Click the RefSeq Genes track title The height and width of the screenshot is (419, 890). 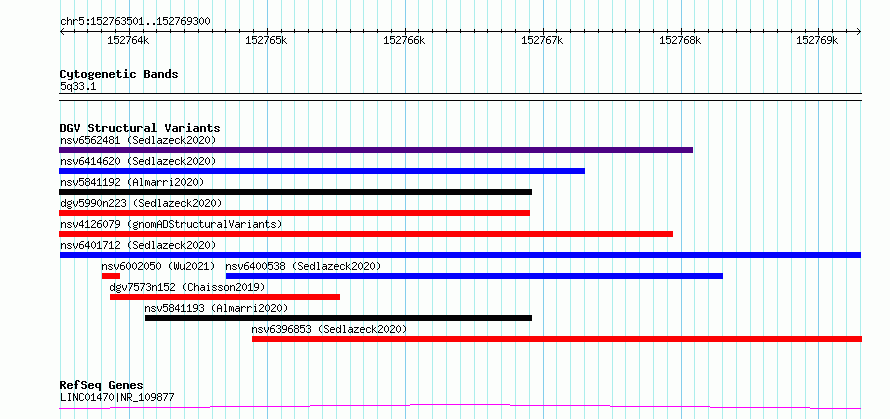click(101, 385)
